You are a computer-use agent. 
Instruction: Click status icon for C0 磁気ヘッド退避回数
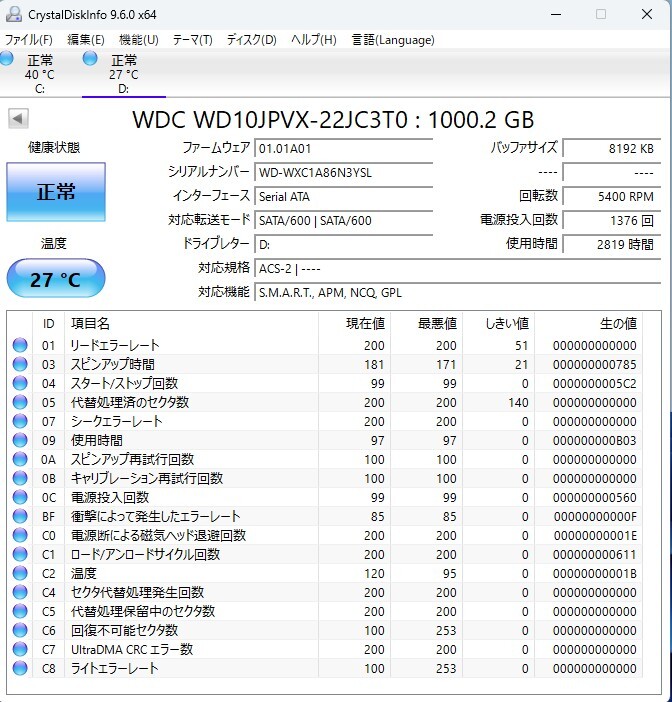tap(20, 535)
